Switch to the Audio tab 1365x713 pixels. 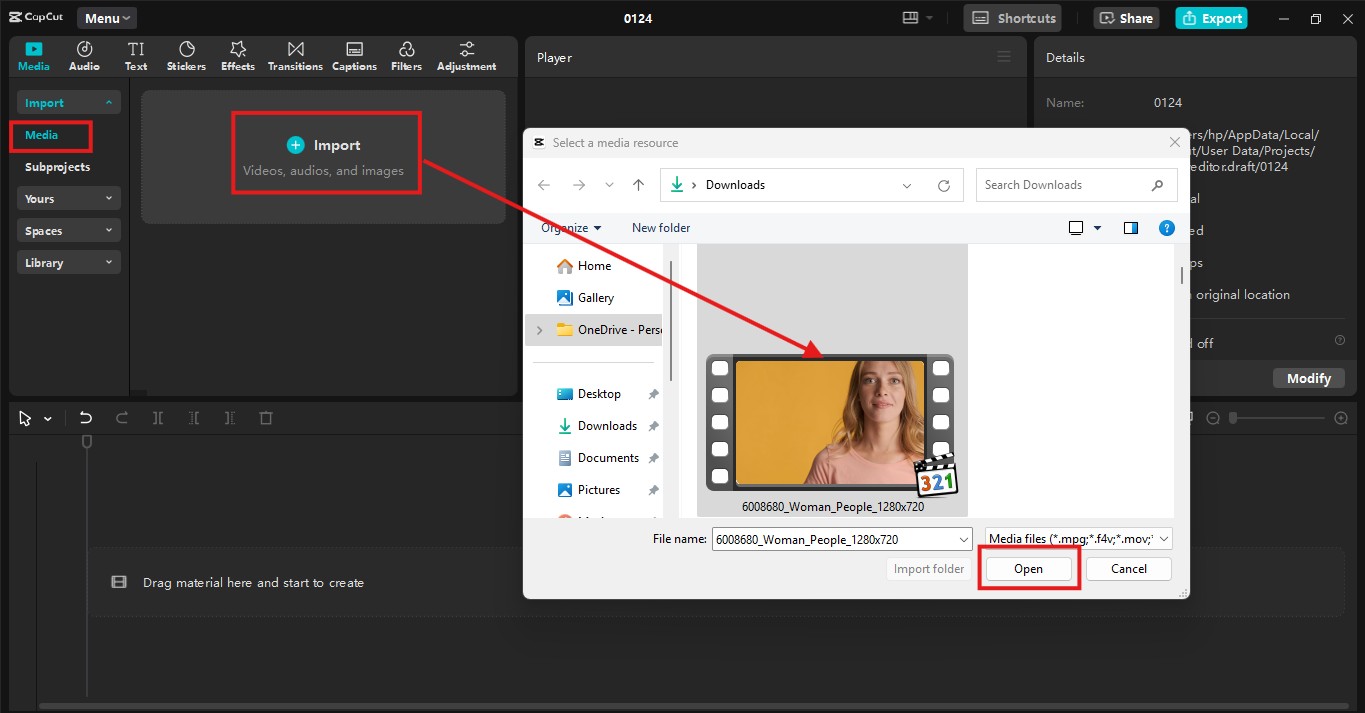pos(84,56)
